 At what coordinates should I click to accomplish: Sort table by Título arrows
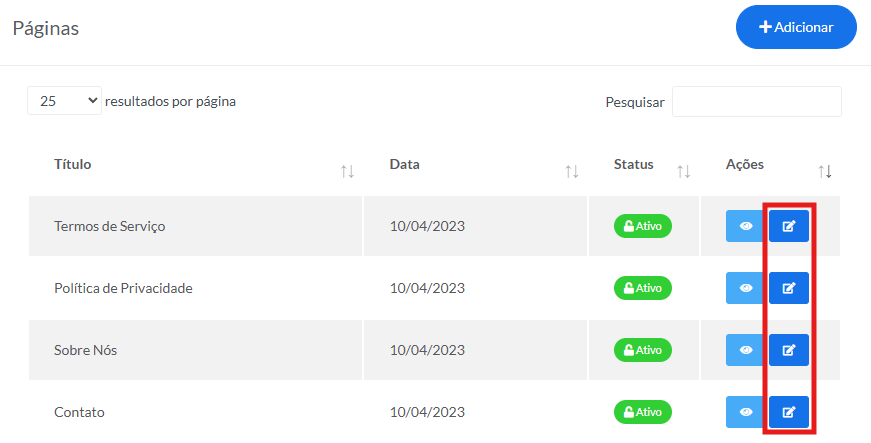[347, 172]
